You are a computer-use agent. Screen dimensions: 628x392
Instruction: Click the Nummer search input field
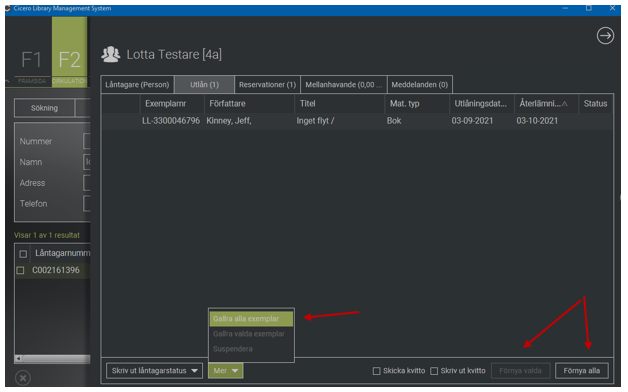click(87, 141)
